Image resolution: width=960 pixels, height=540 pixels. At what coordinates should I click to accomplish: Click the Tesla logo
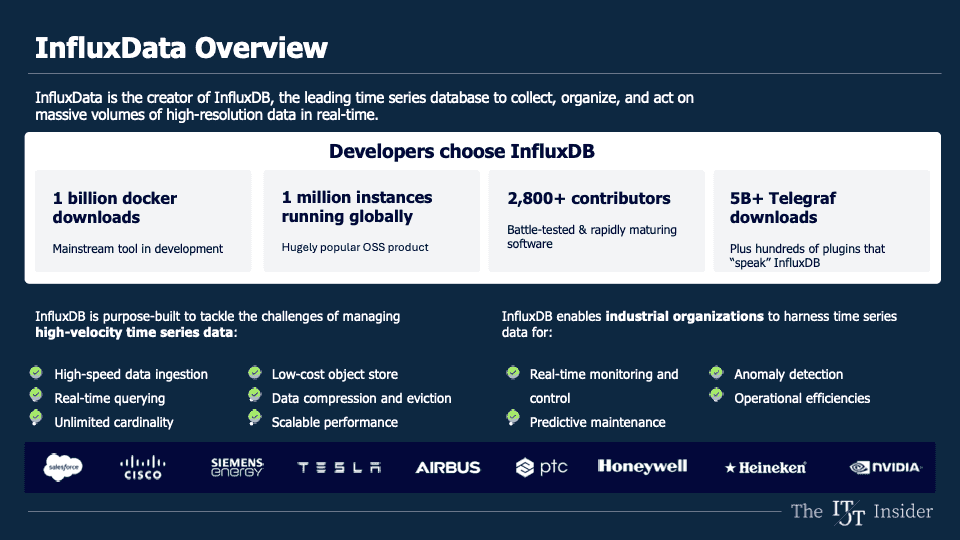coord(339,467)
